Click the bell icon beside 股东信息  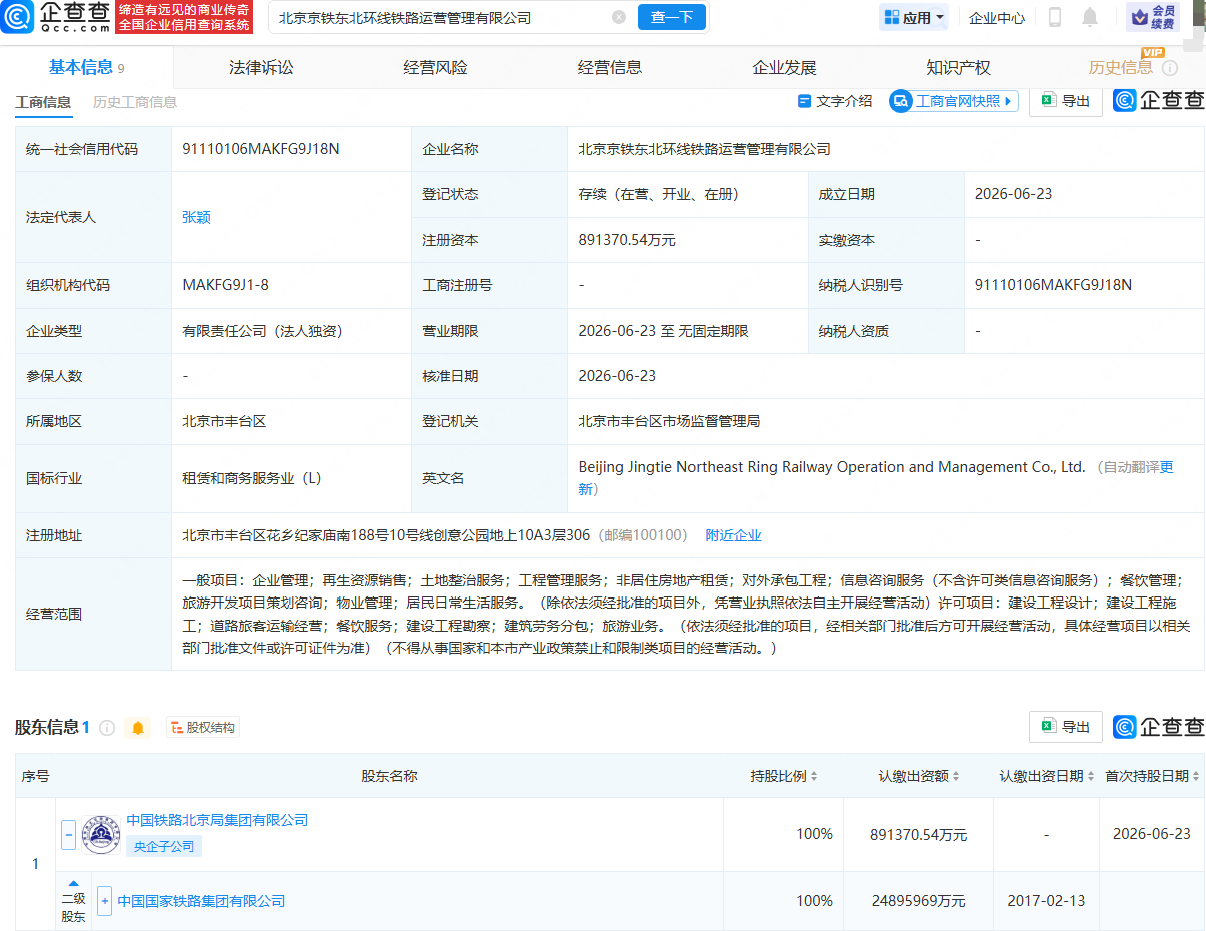point(138,728)
